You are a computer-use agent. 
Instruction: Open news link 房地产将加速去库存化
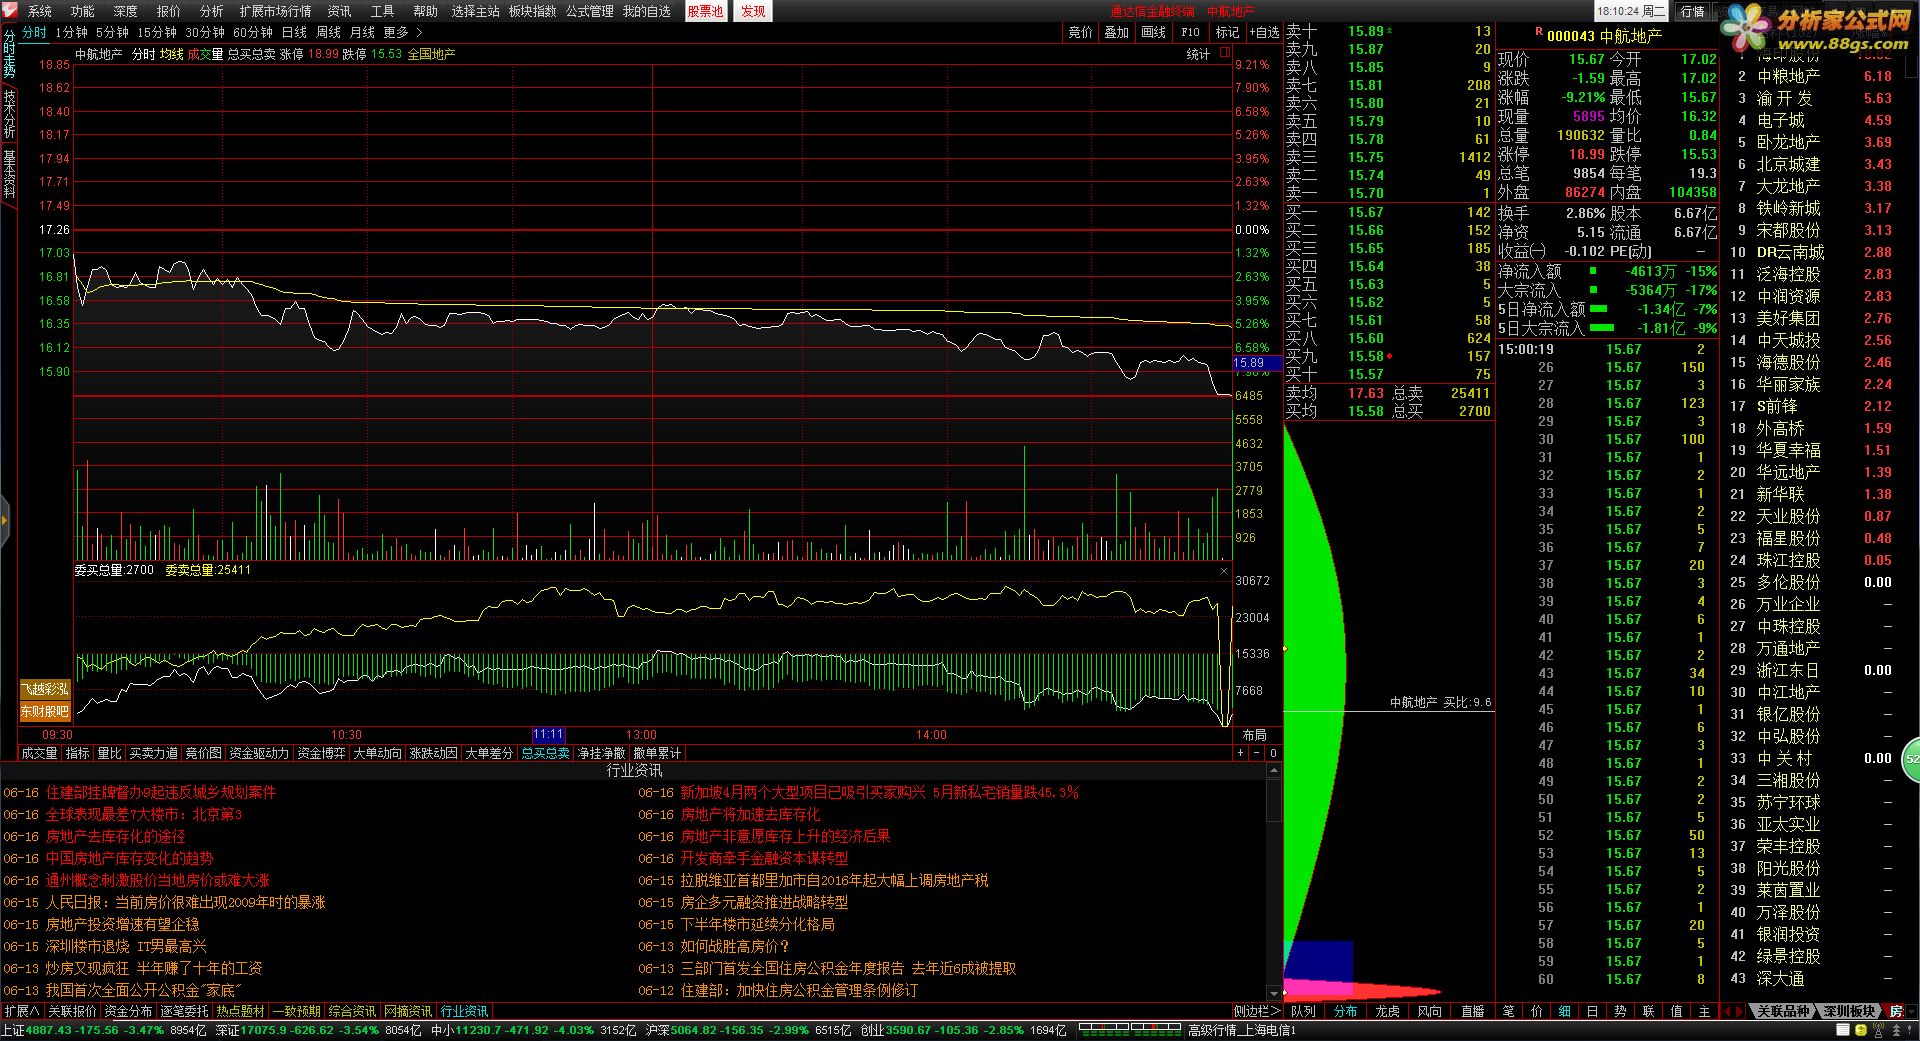click(x=750, y=815)
